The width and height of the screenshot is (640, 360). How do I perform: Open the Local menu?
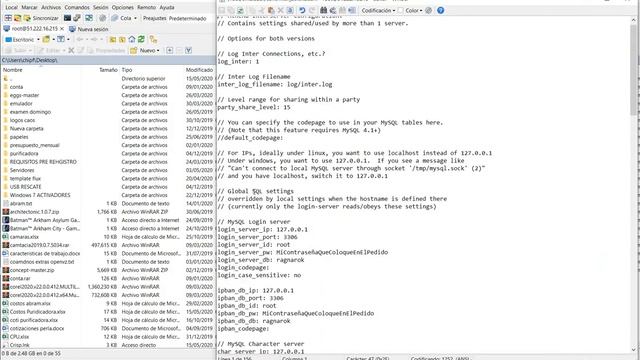[11, 7]
